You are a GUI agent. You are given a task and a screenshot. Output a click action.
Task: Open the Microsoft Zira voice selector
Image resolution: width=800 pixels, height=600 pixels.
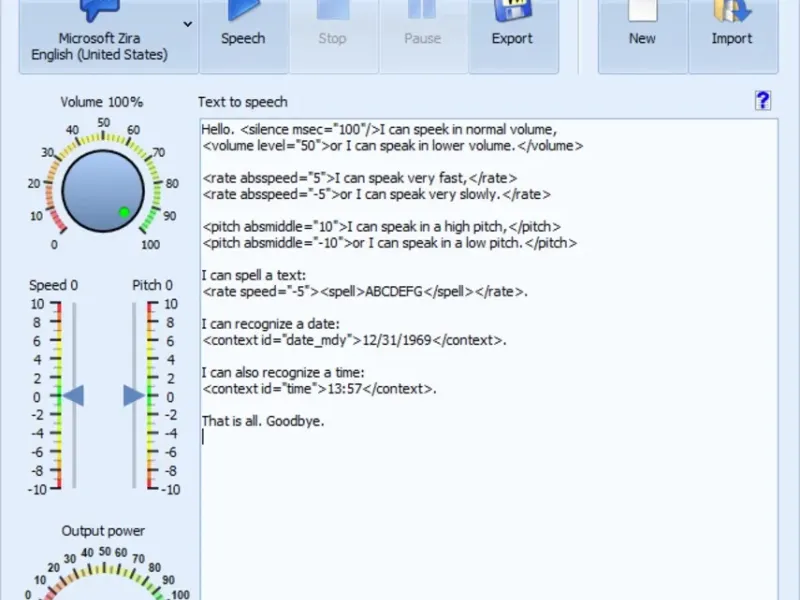[x=109, y=36]
